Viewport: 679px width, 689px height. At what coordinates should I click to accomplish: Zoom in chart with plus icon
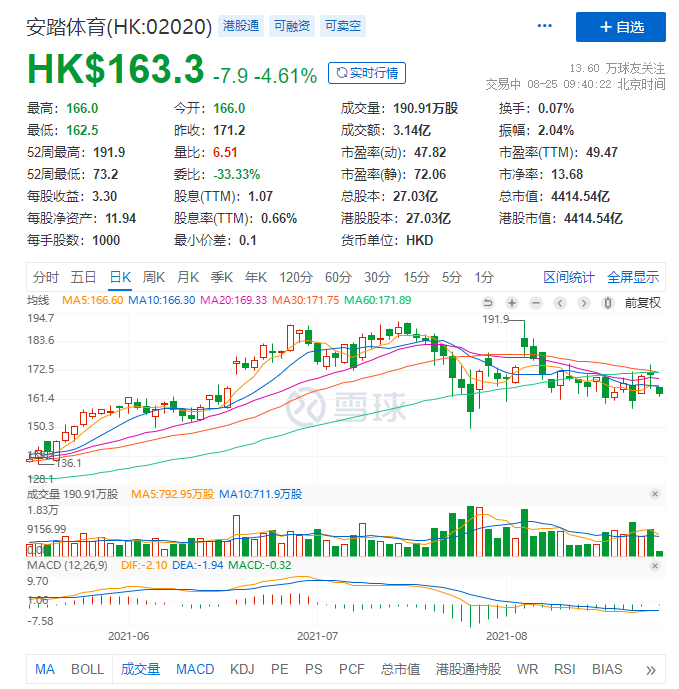click(512, 303)
